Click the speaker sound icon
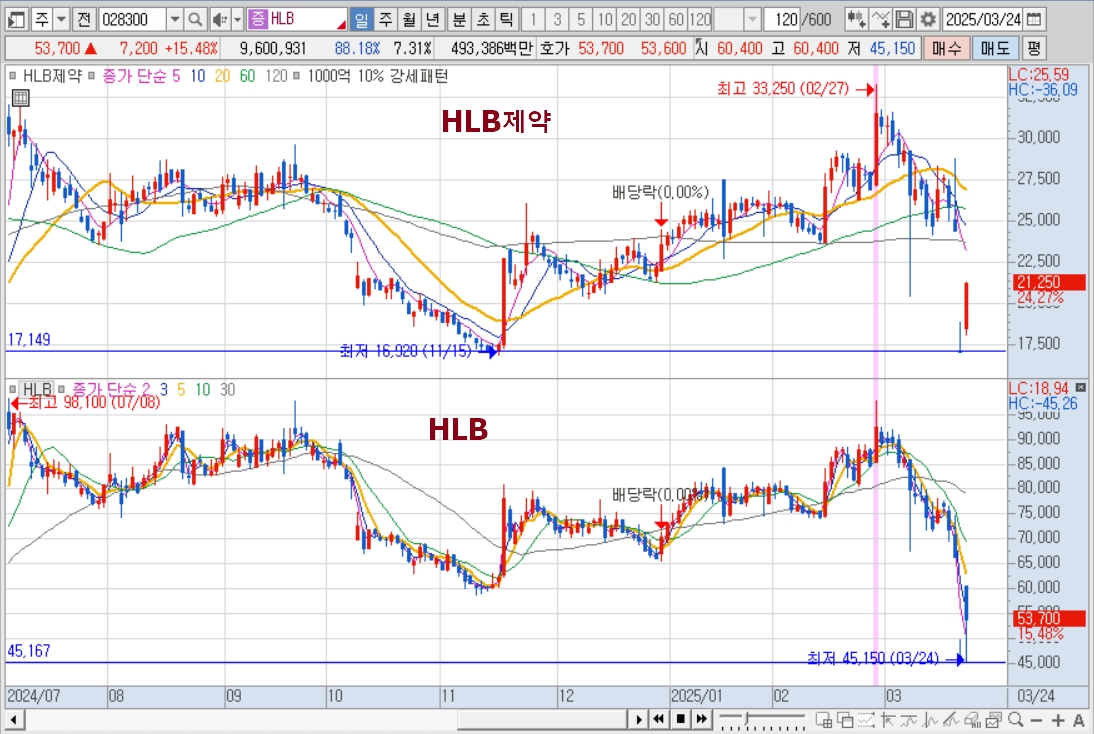The image size is (1094, 734). [220, 20]
